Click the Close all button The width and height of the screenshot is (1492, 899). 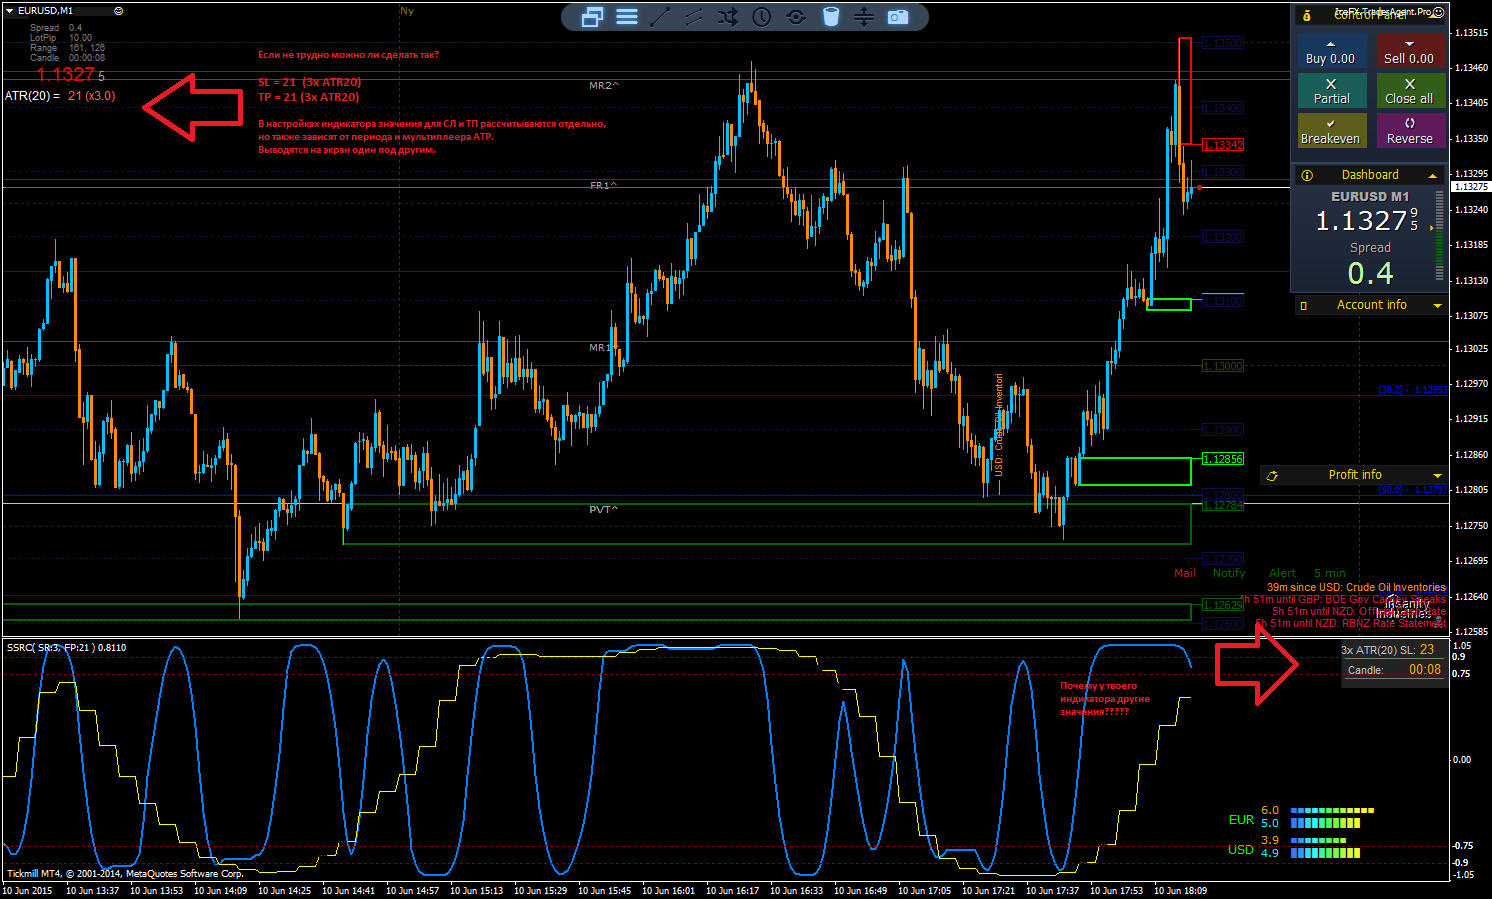pos(1410,91)
